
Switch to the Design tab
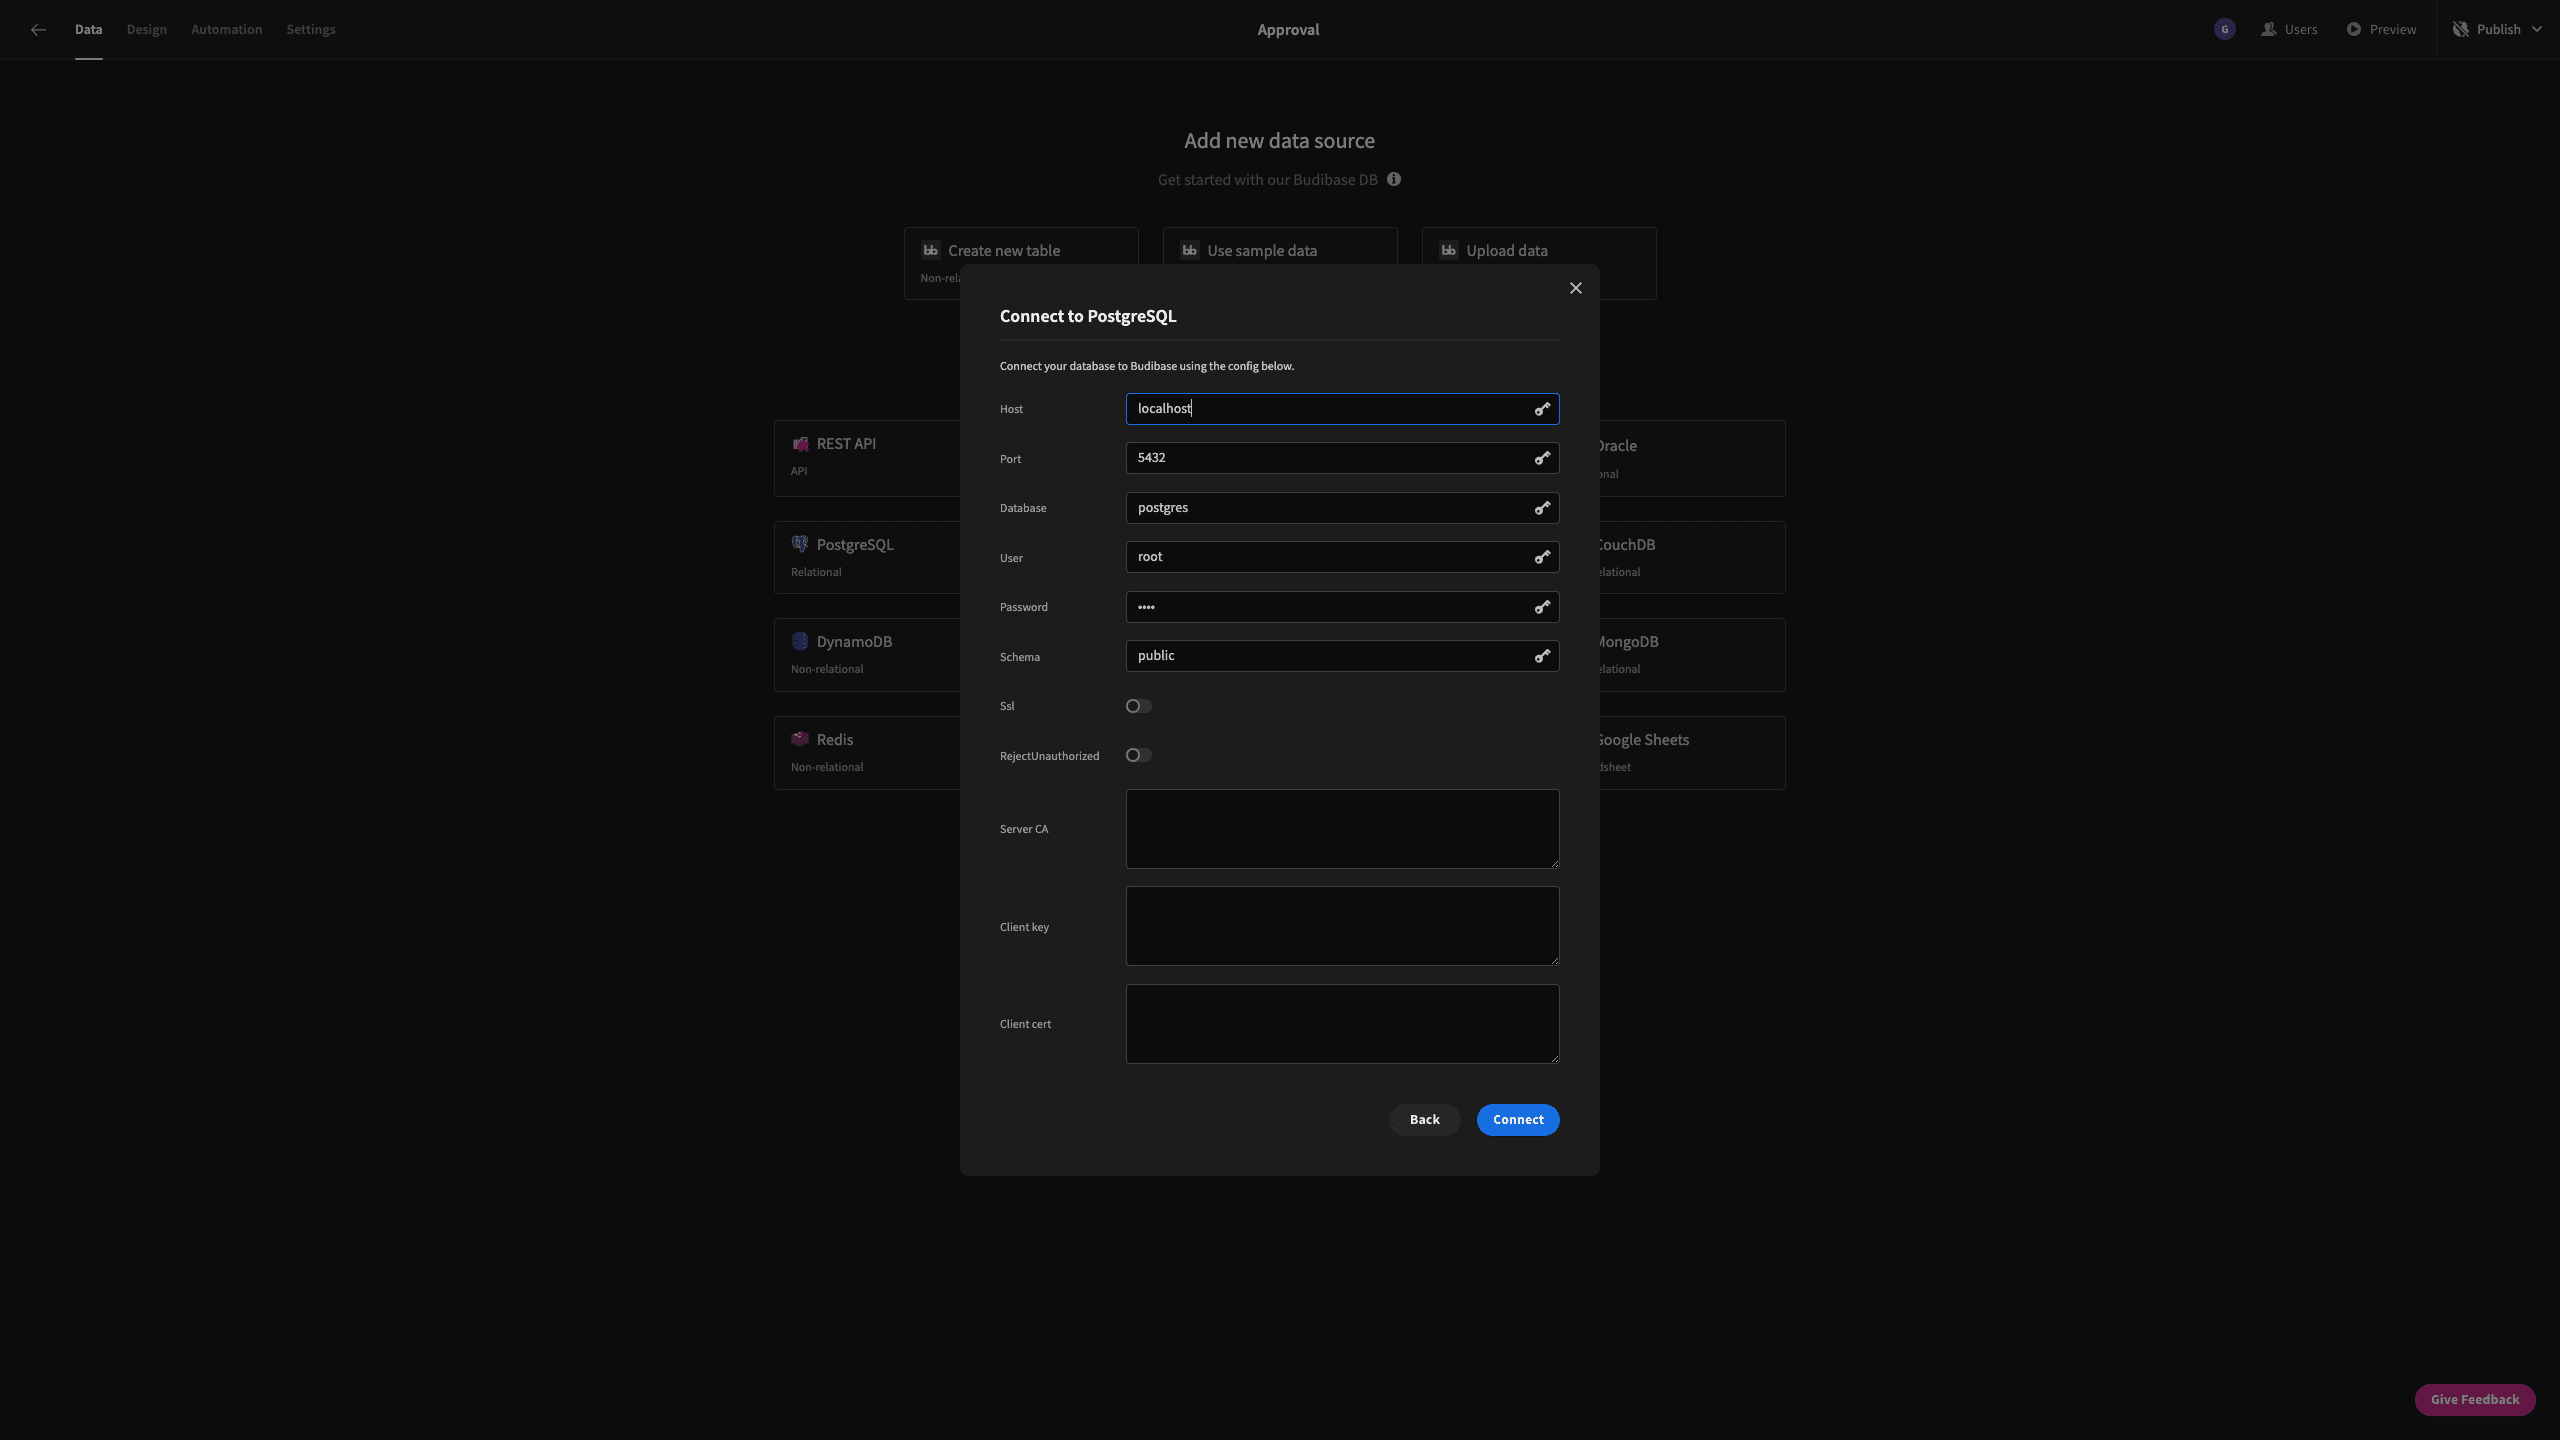click(x=146, y=30)
